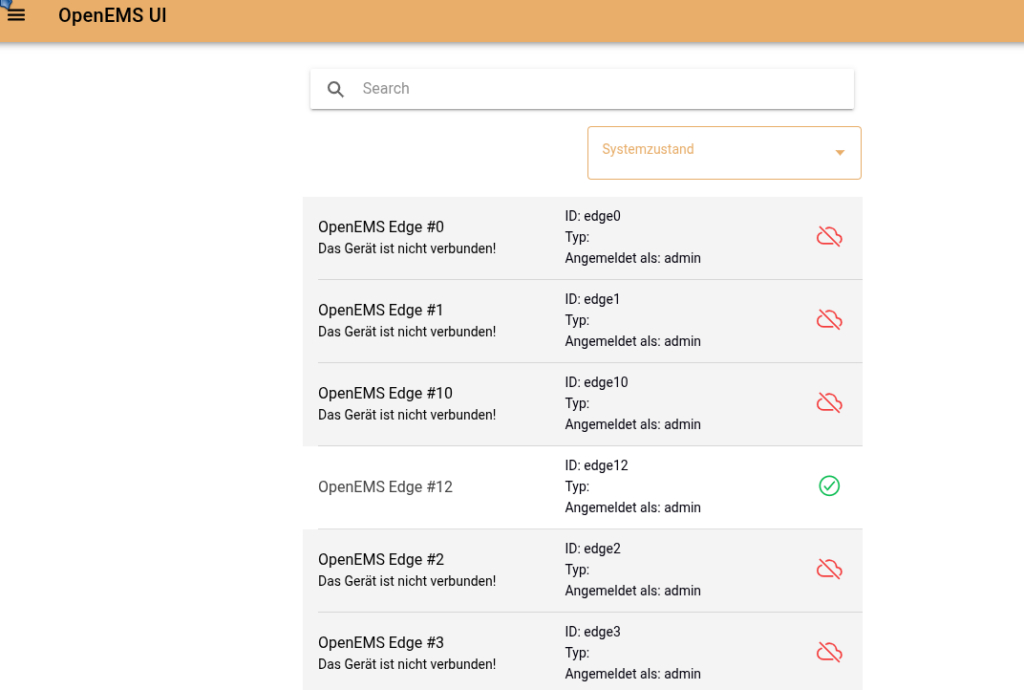Image resolution: width=1024 pixels, height=690 pixels.
Task: Open the Systemzustand dropdown
Action: [710, 153]
